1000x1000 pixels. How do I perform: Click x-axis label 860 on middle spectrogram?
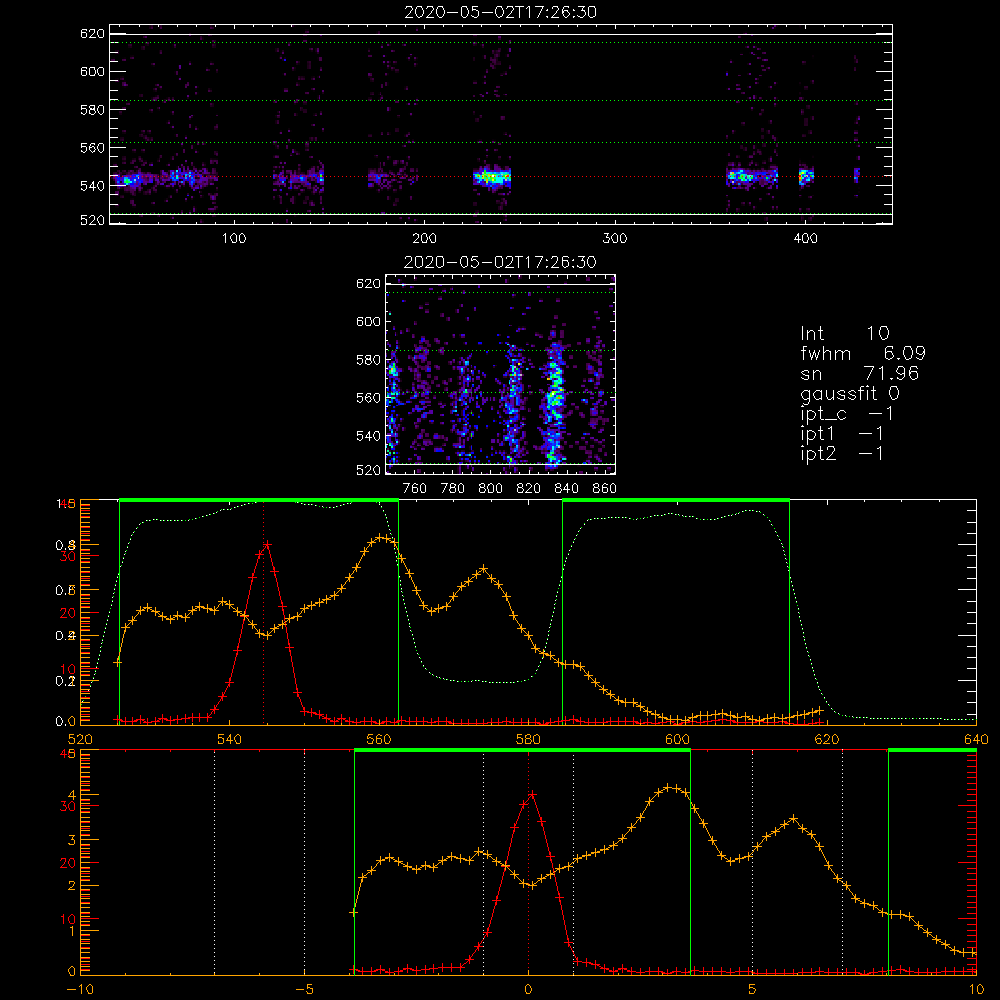point(605,489)
